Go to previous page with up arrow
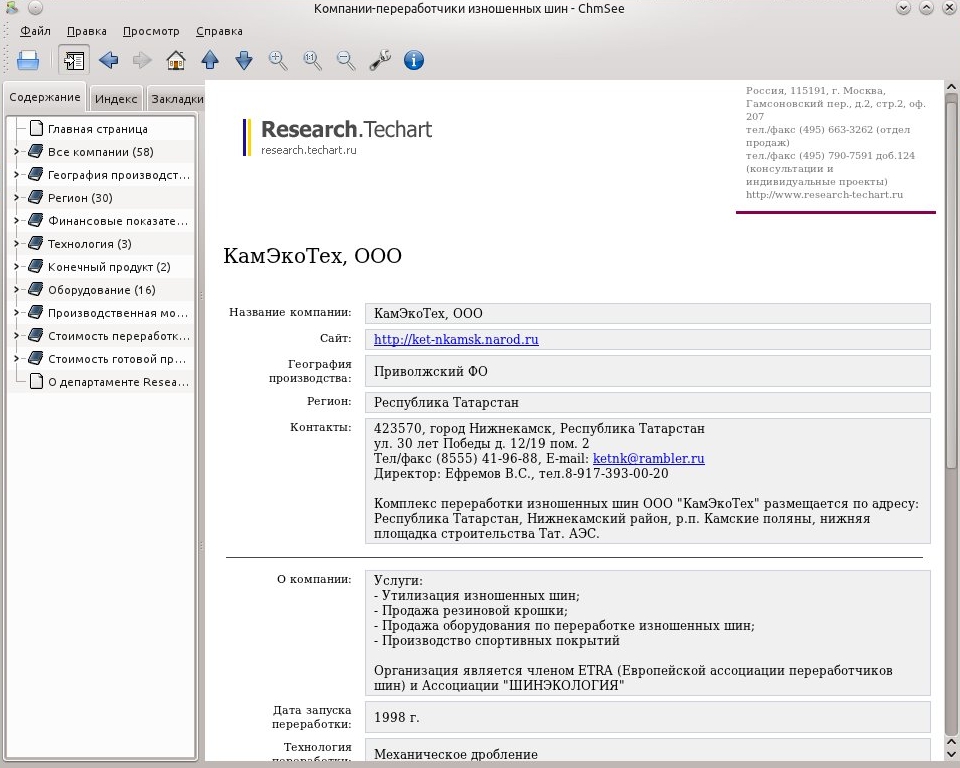The width and height of the screenshot is (960, 768). pos(210,60)
